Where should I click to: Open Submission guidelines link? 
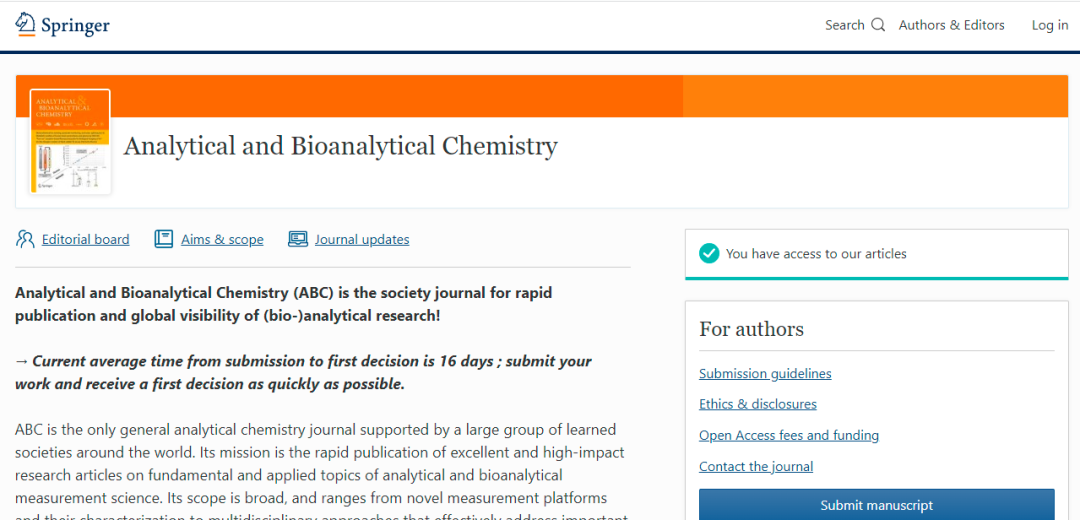click(765, 373)
